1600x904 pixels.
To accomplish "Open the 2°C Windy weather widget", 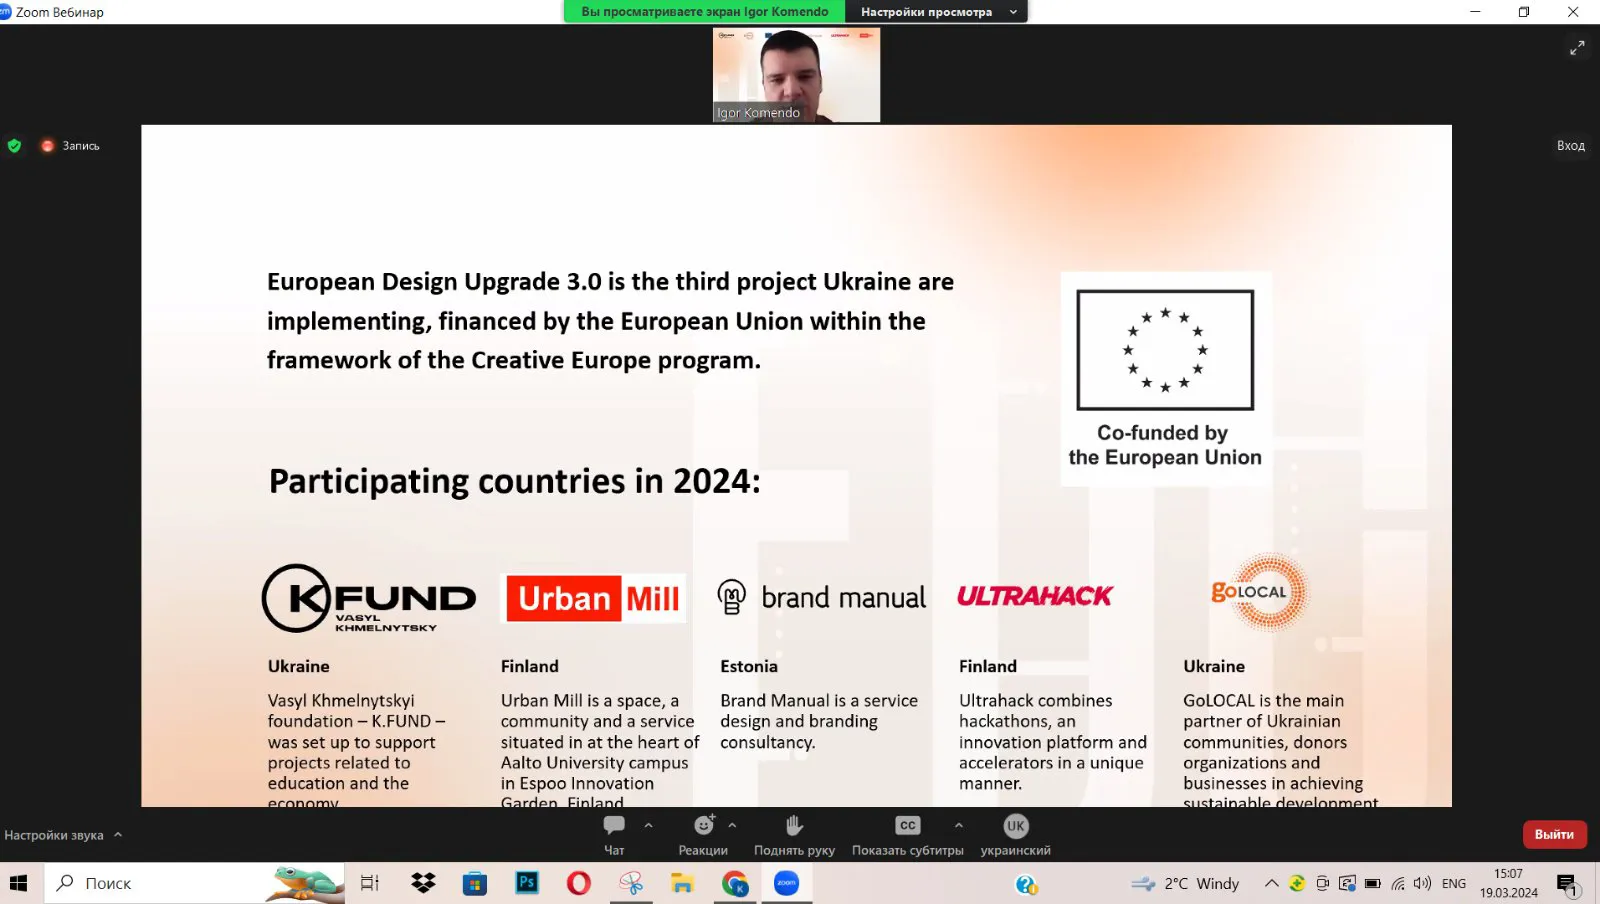I will click(x=1186, y=884).
